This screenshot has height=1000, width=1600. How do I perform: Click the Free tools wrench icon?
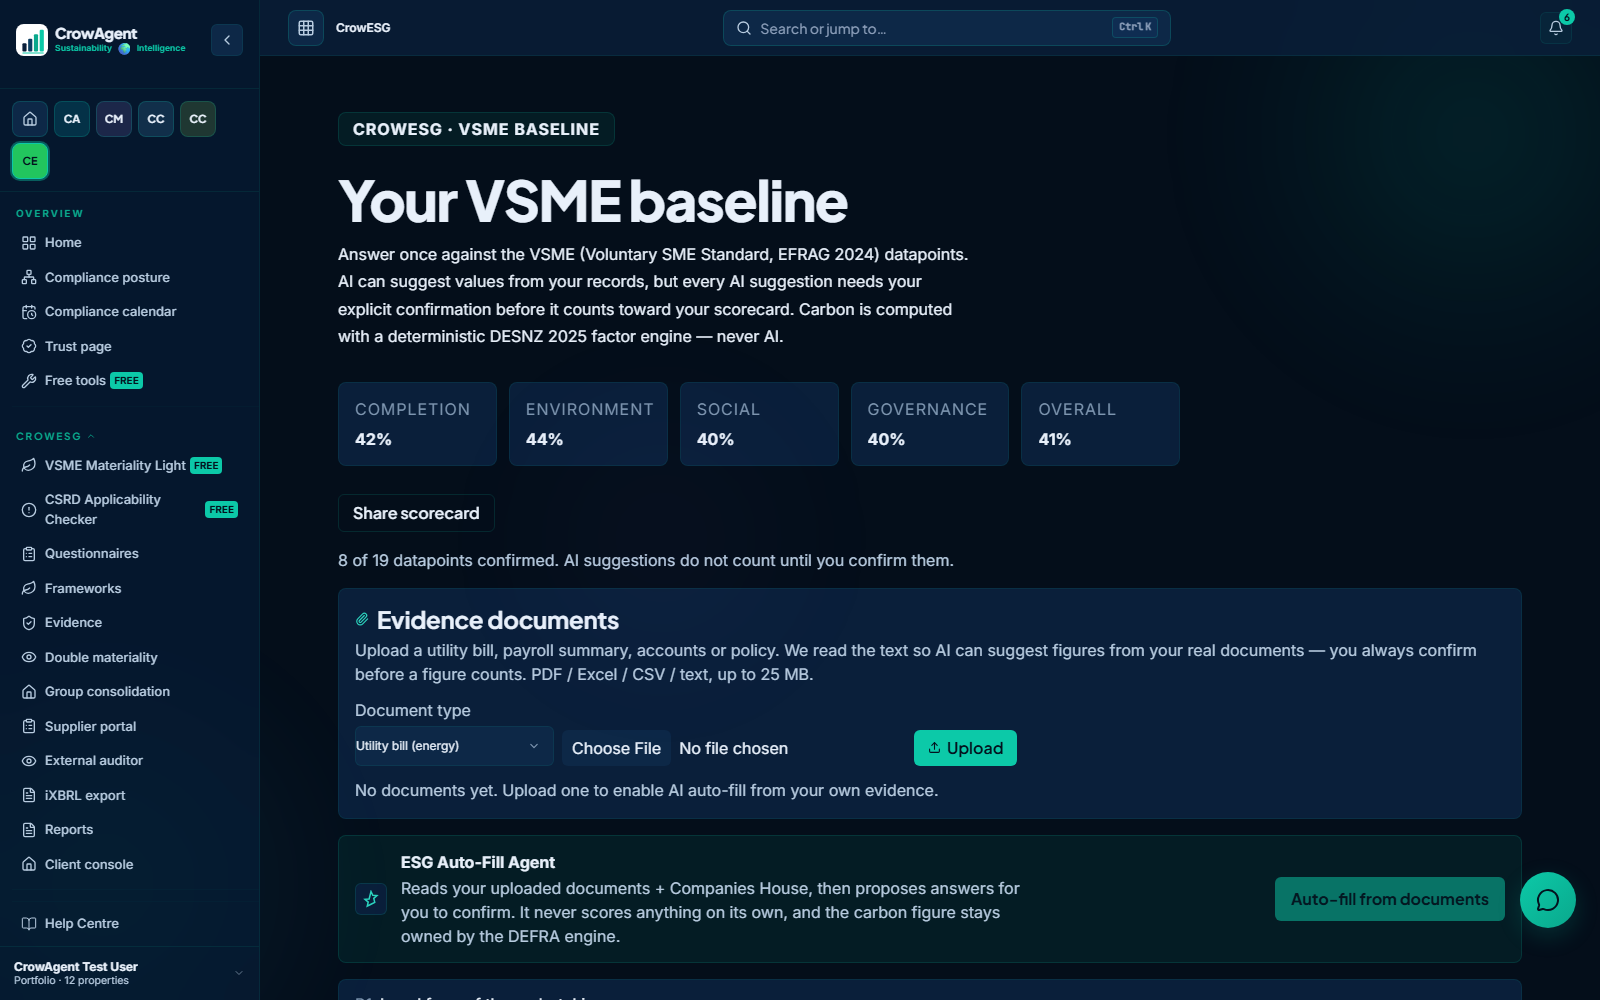(29, 381)
